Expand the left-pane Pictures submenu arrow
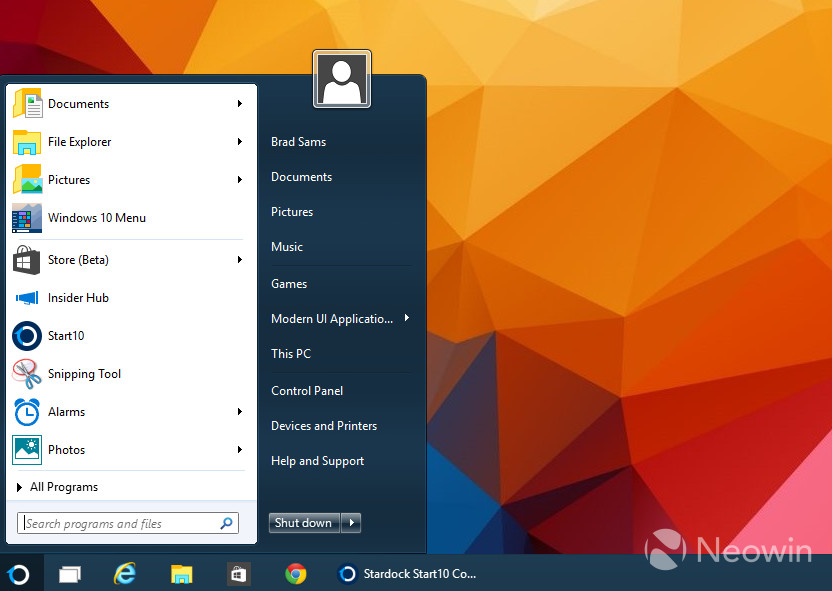Viewport: 832px width, 591px height. pos(240,179)
